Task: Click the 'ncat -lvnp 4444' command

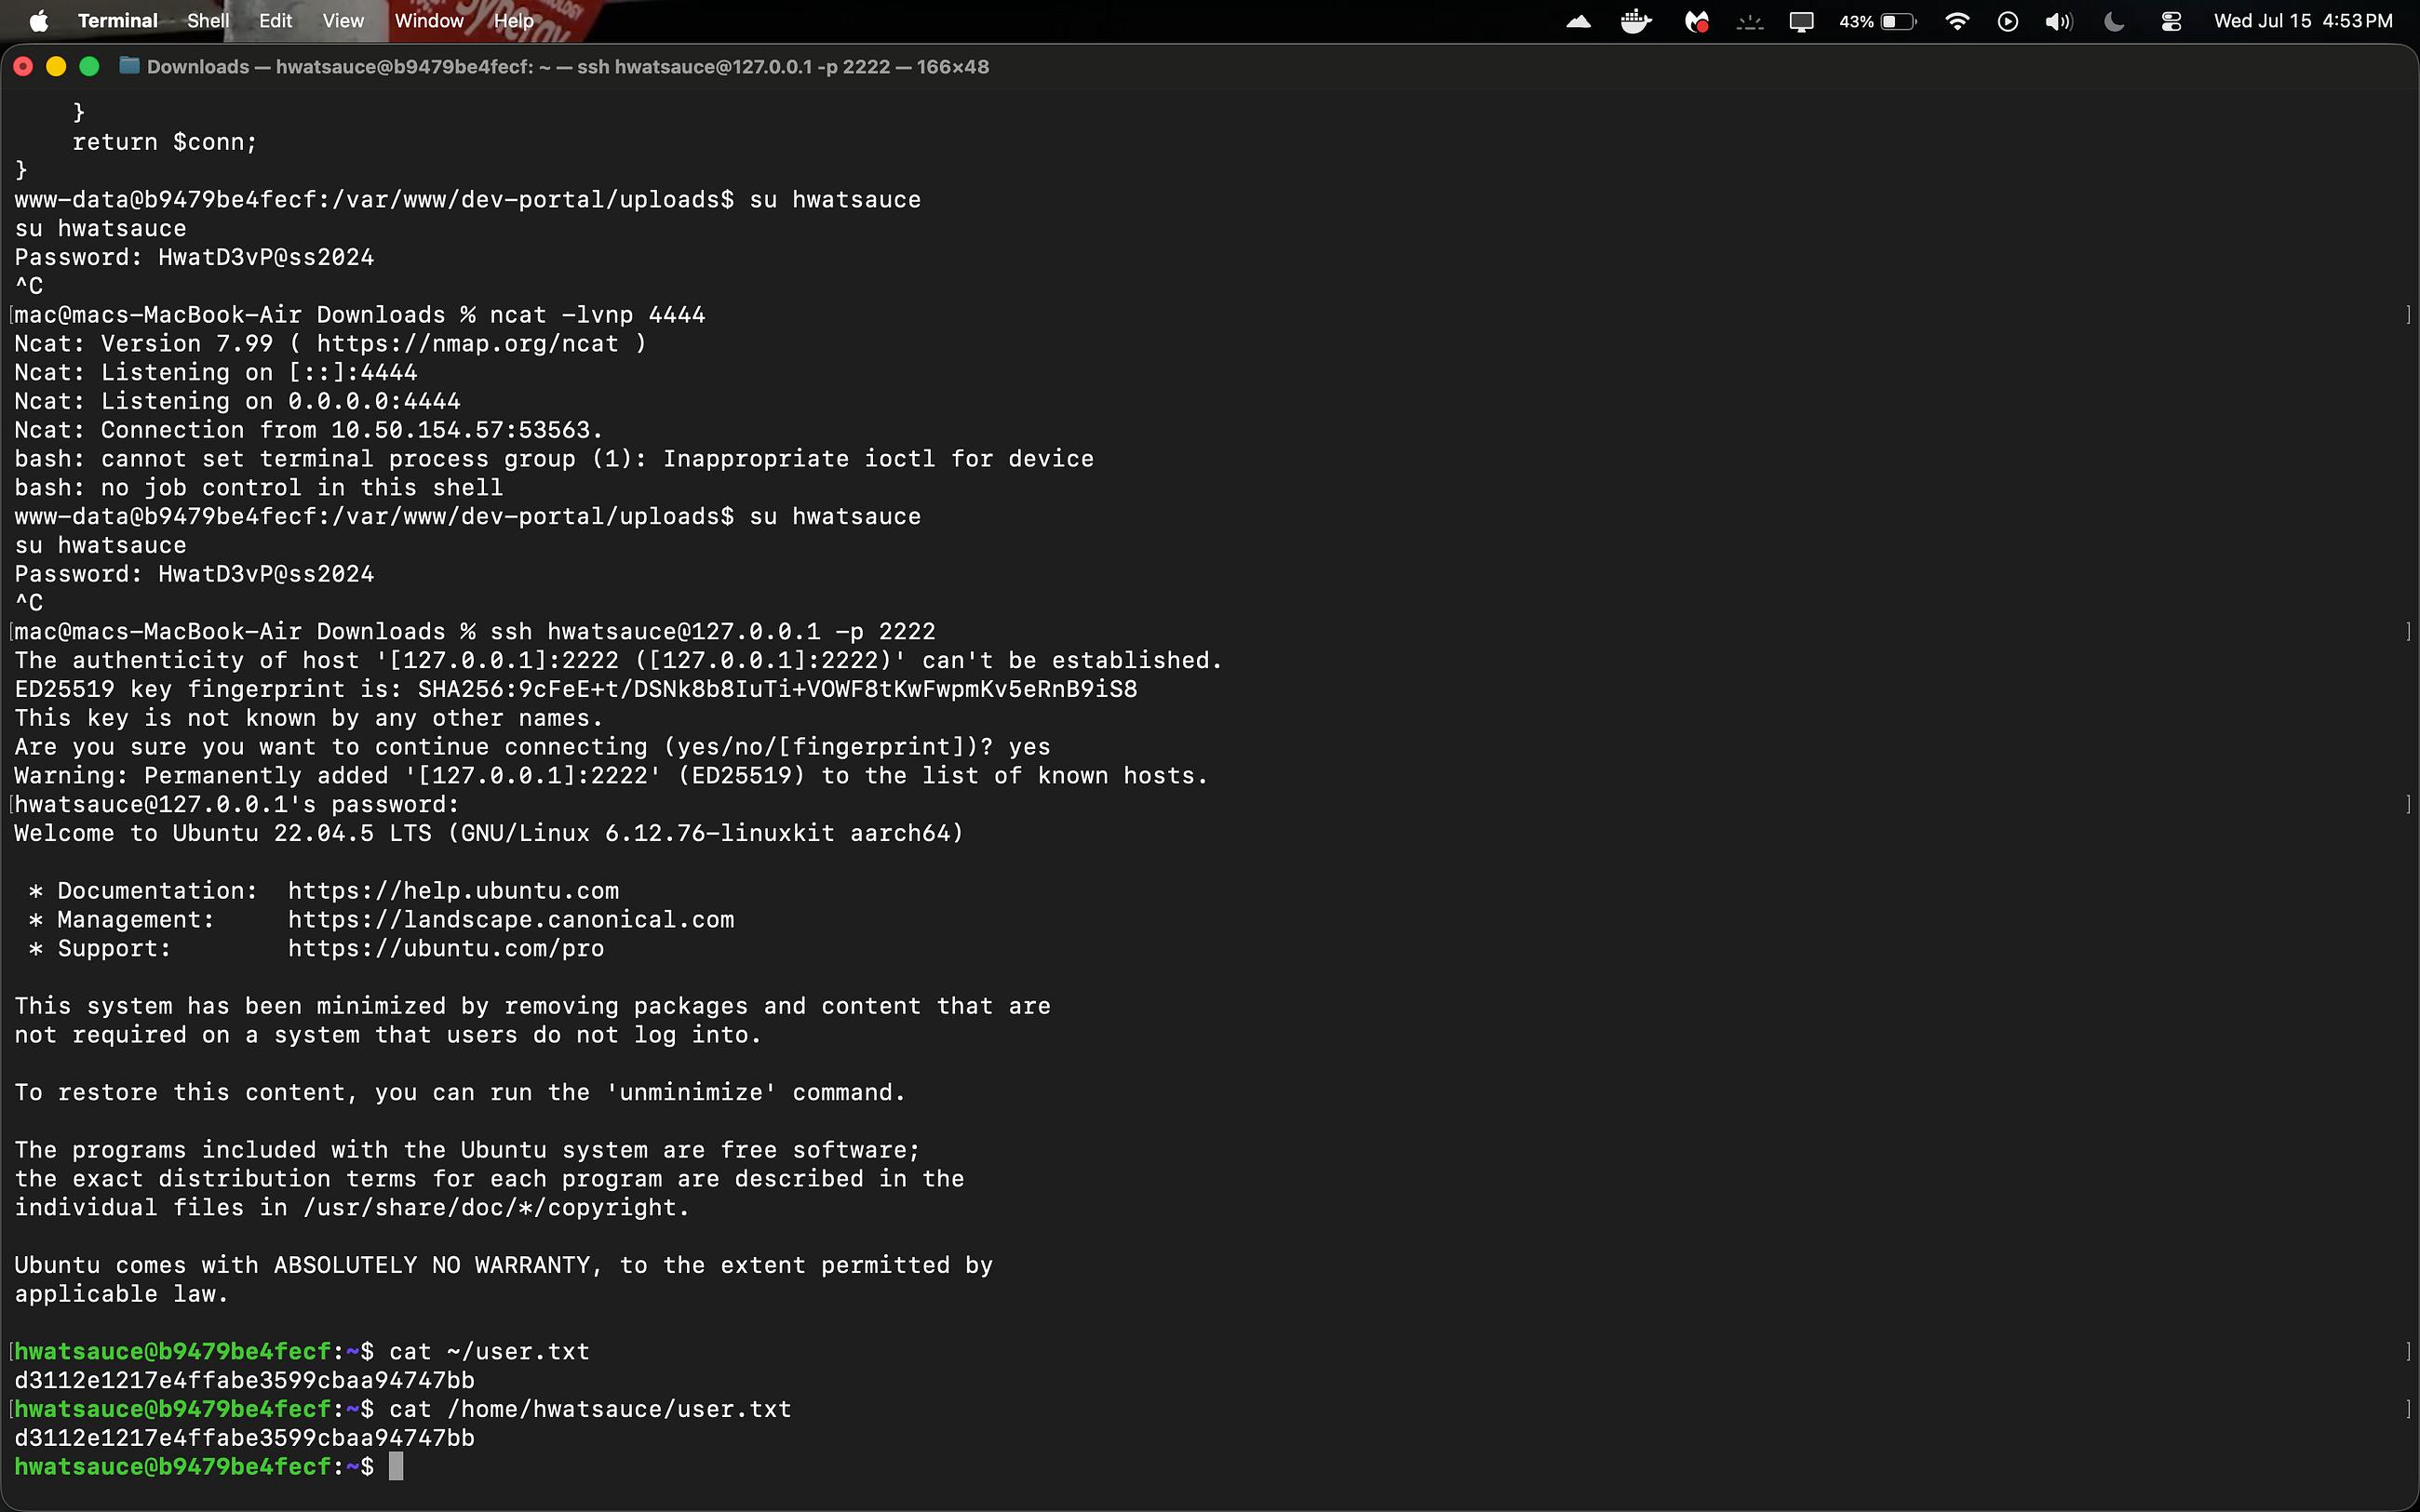Action: coord(597,315)
